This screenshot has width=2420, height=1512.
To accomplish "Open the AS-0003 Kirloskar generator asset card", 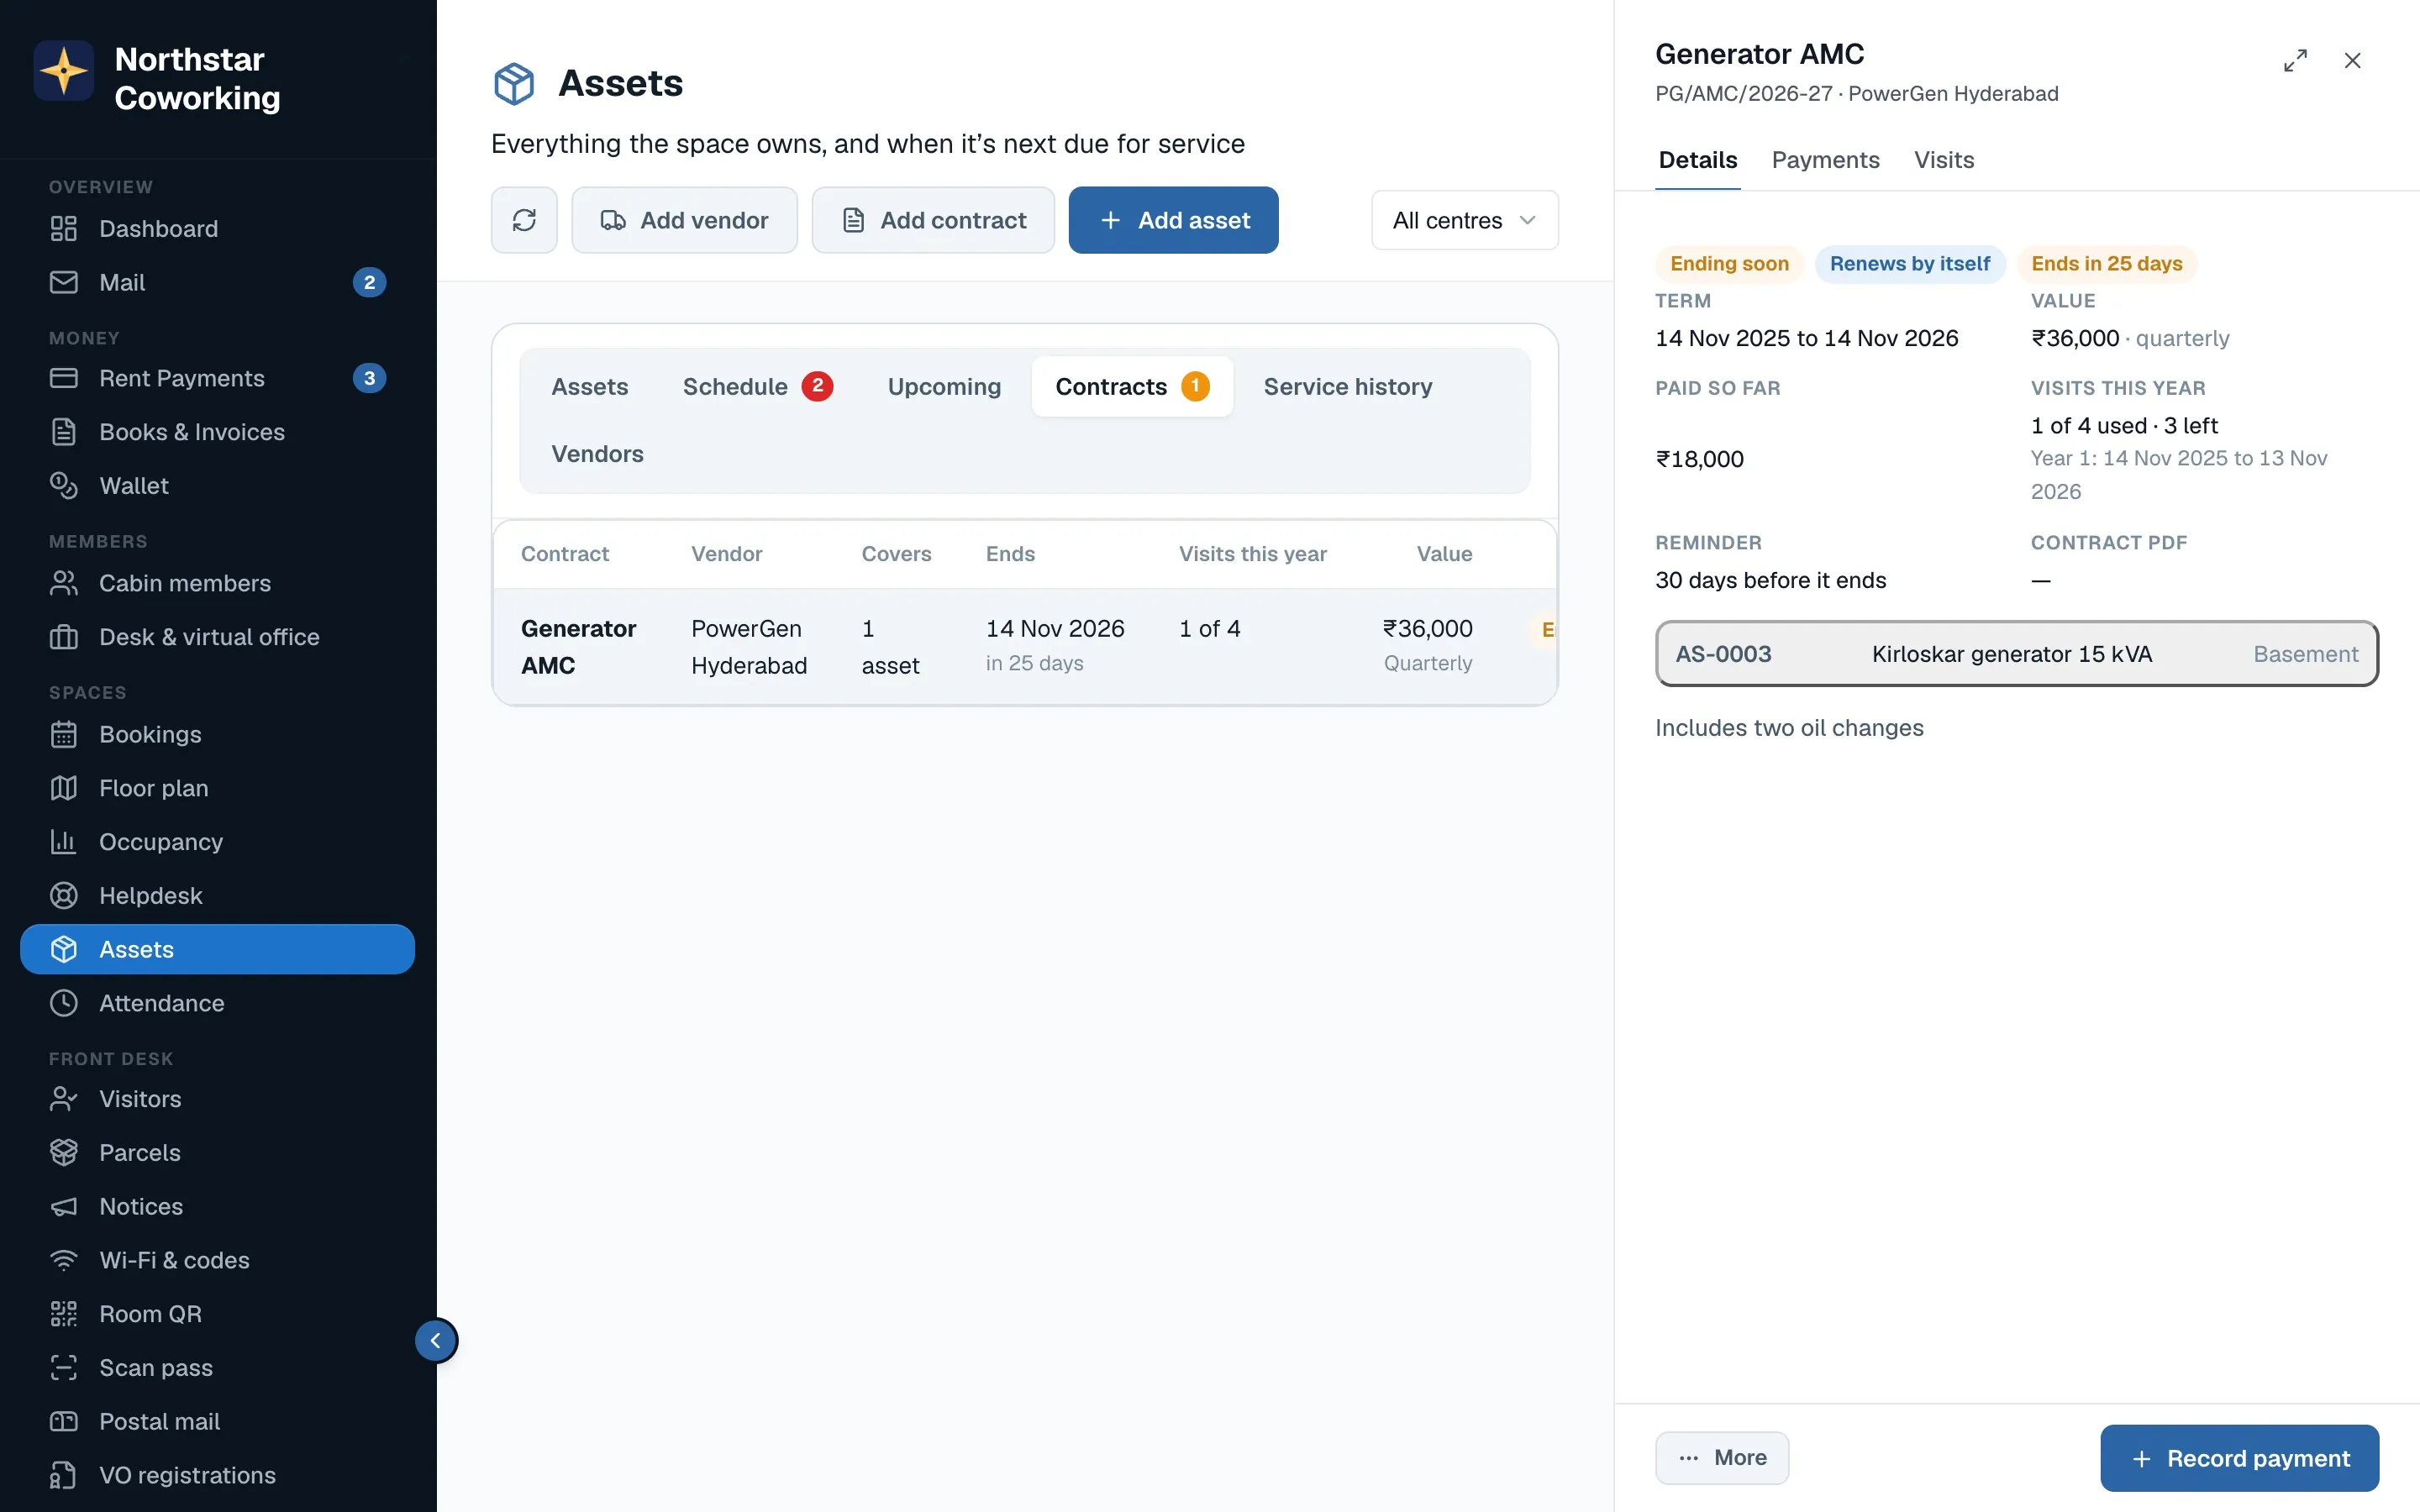I will click(x=2016, y=654).
